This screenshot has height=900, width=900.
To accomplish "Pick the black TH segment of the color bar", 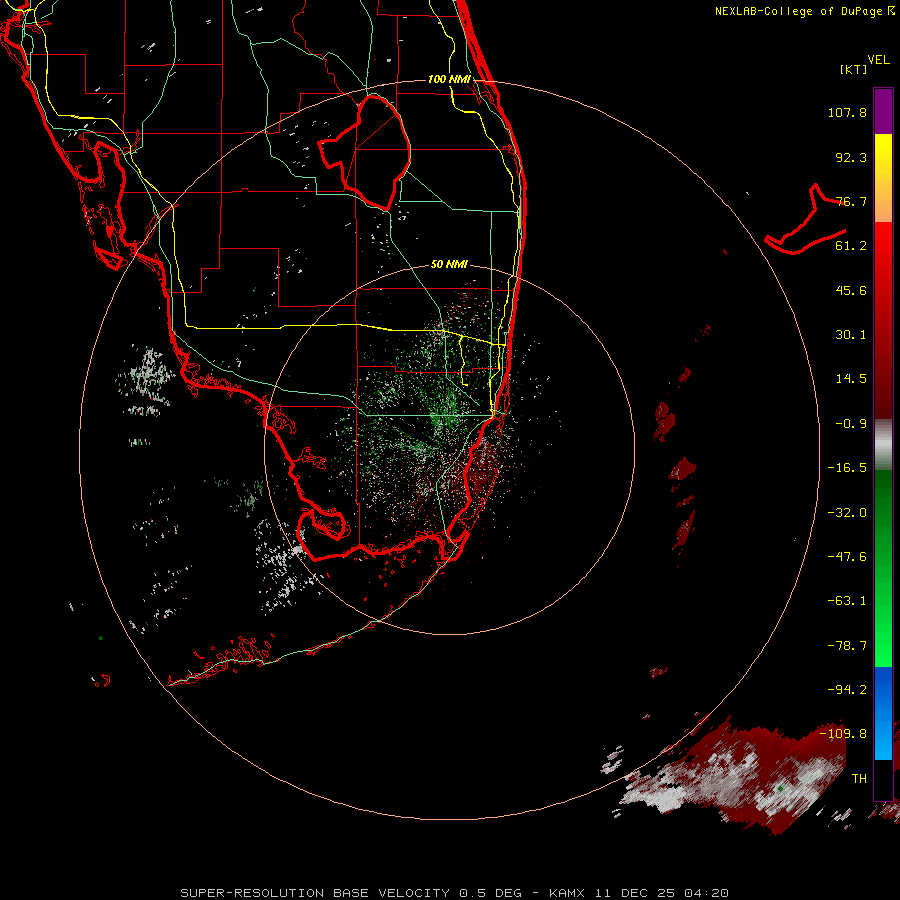I will coord(883,779).
